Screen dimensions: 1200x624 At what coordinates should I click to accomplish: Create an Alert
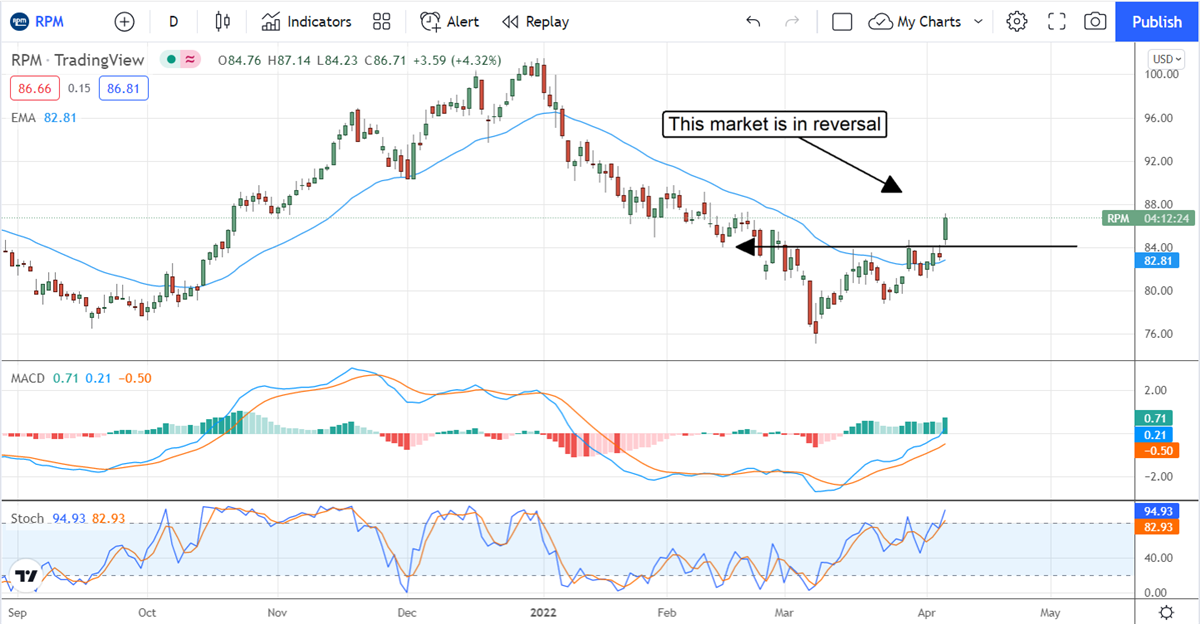(450, 21)
